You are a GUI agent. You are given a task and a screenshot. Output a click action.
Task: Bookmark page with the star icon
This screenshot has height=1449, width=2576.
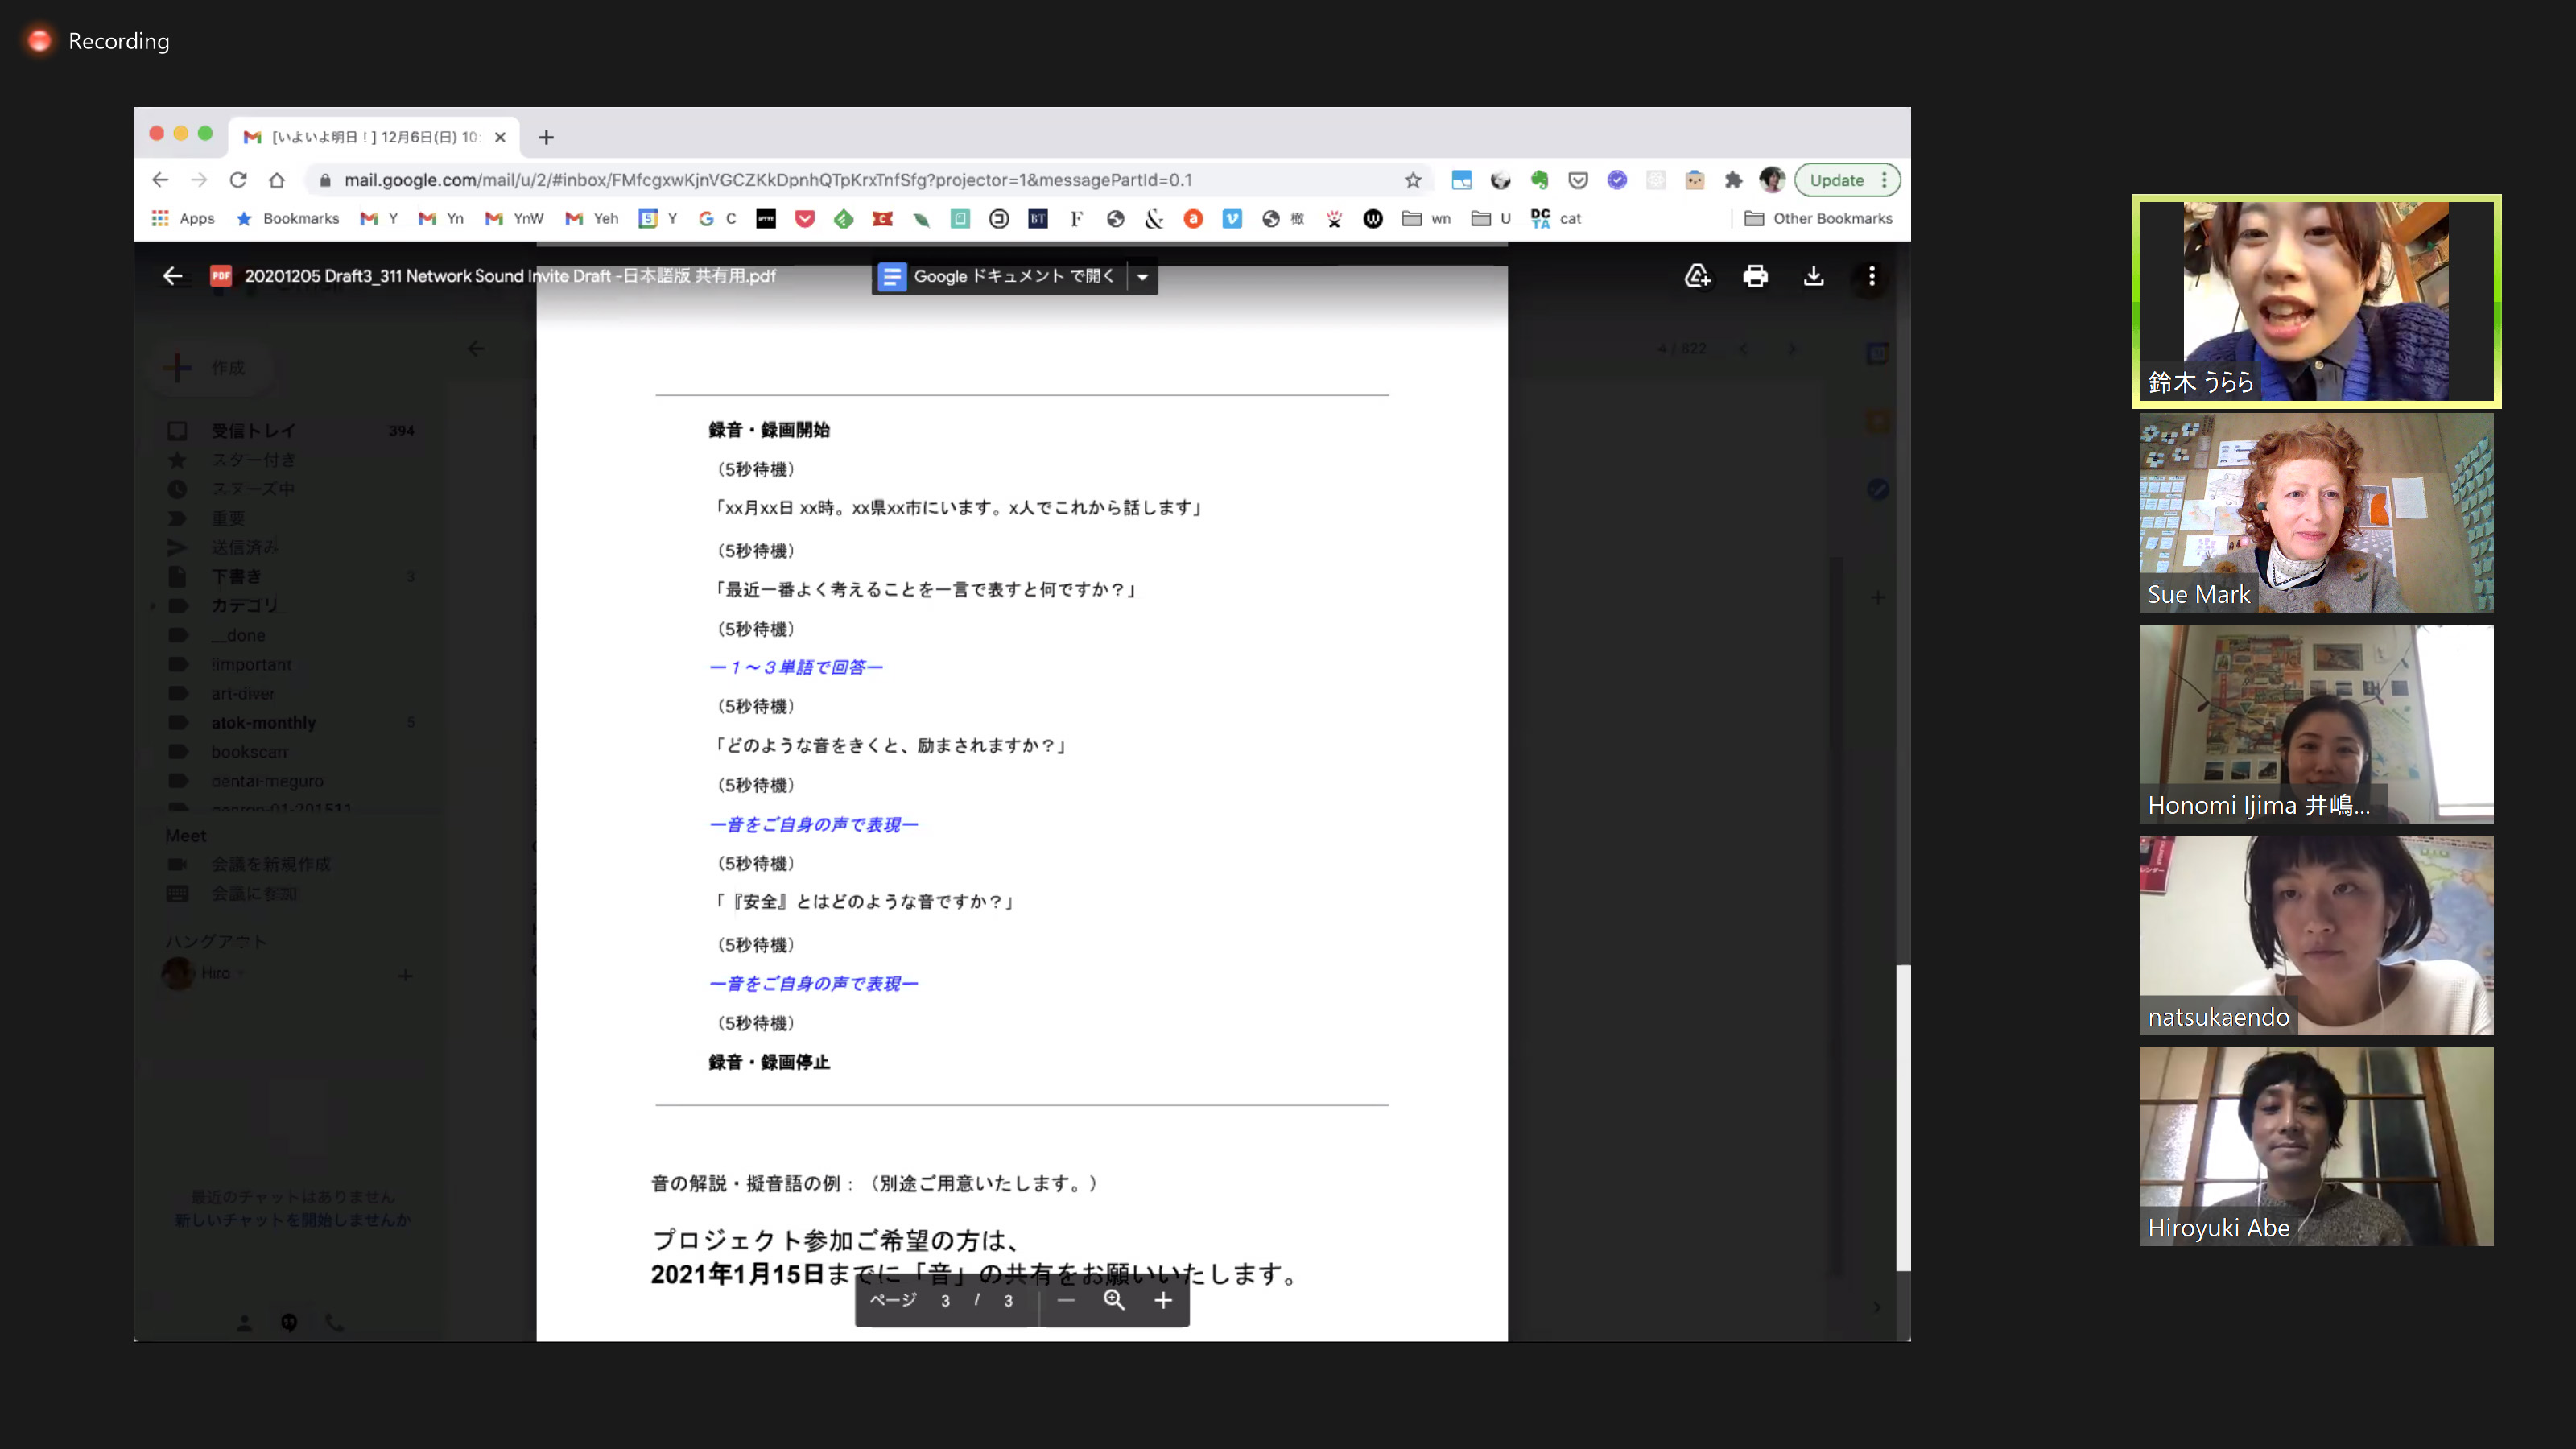[x=1412, y=180]
